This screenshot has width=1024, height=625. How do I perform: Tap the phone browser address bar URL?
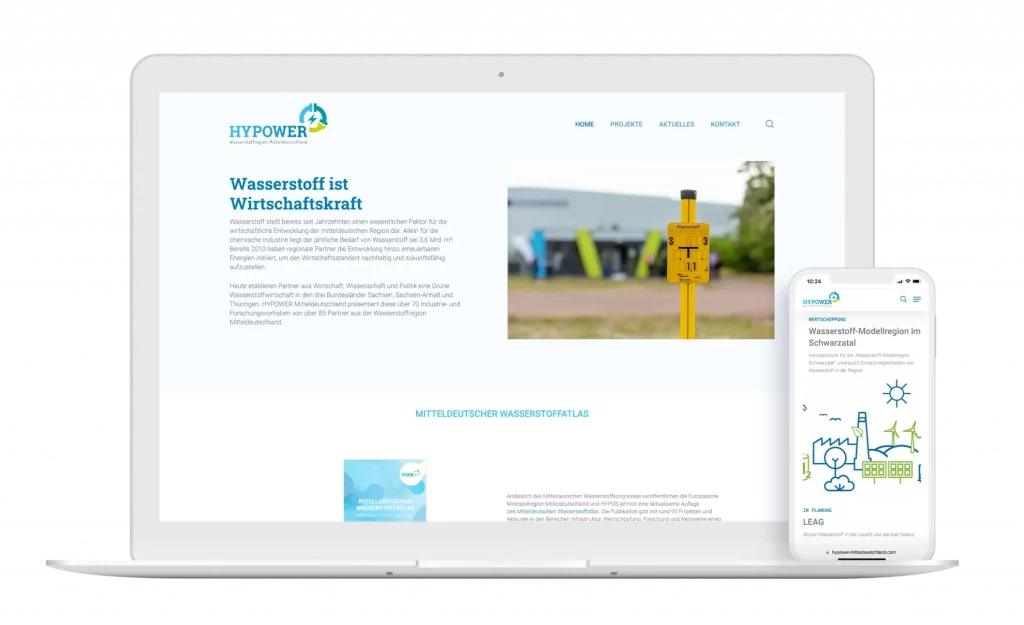(x=863, y=552)
